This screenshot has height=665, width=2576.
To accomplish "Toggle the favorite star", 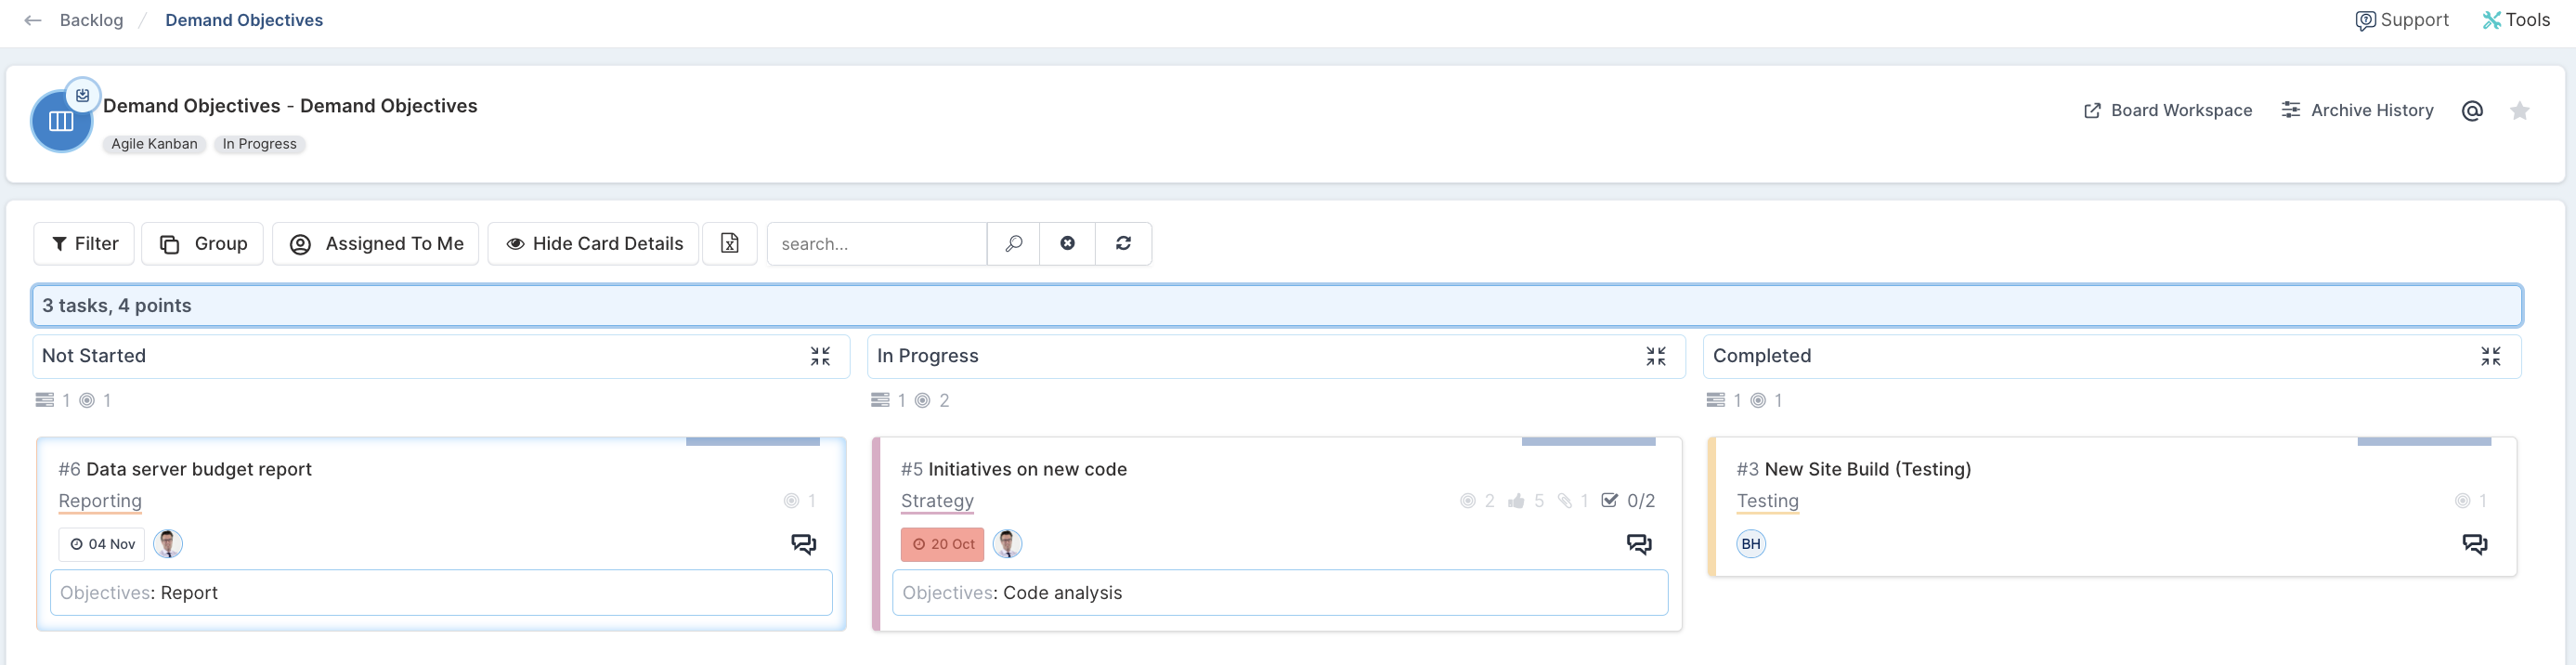I will (2520, 111).
